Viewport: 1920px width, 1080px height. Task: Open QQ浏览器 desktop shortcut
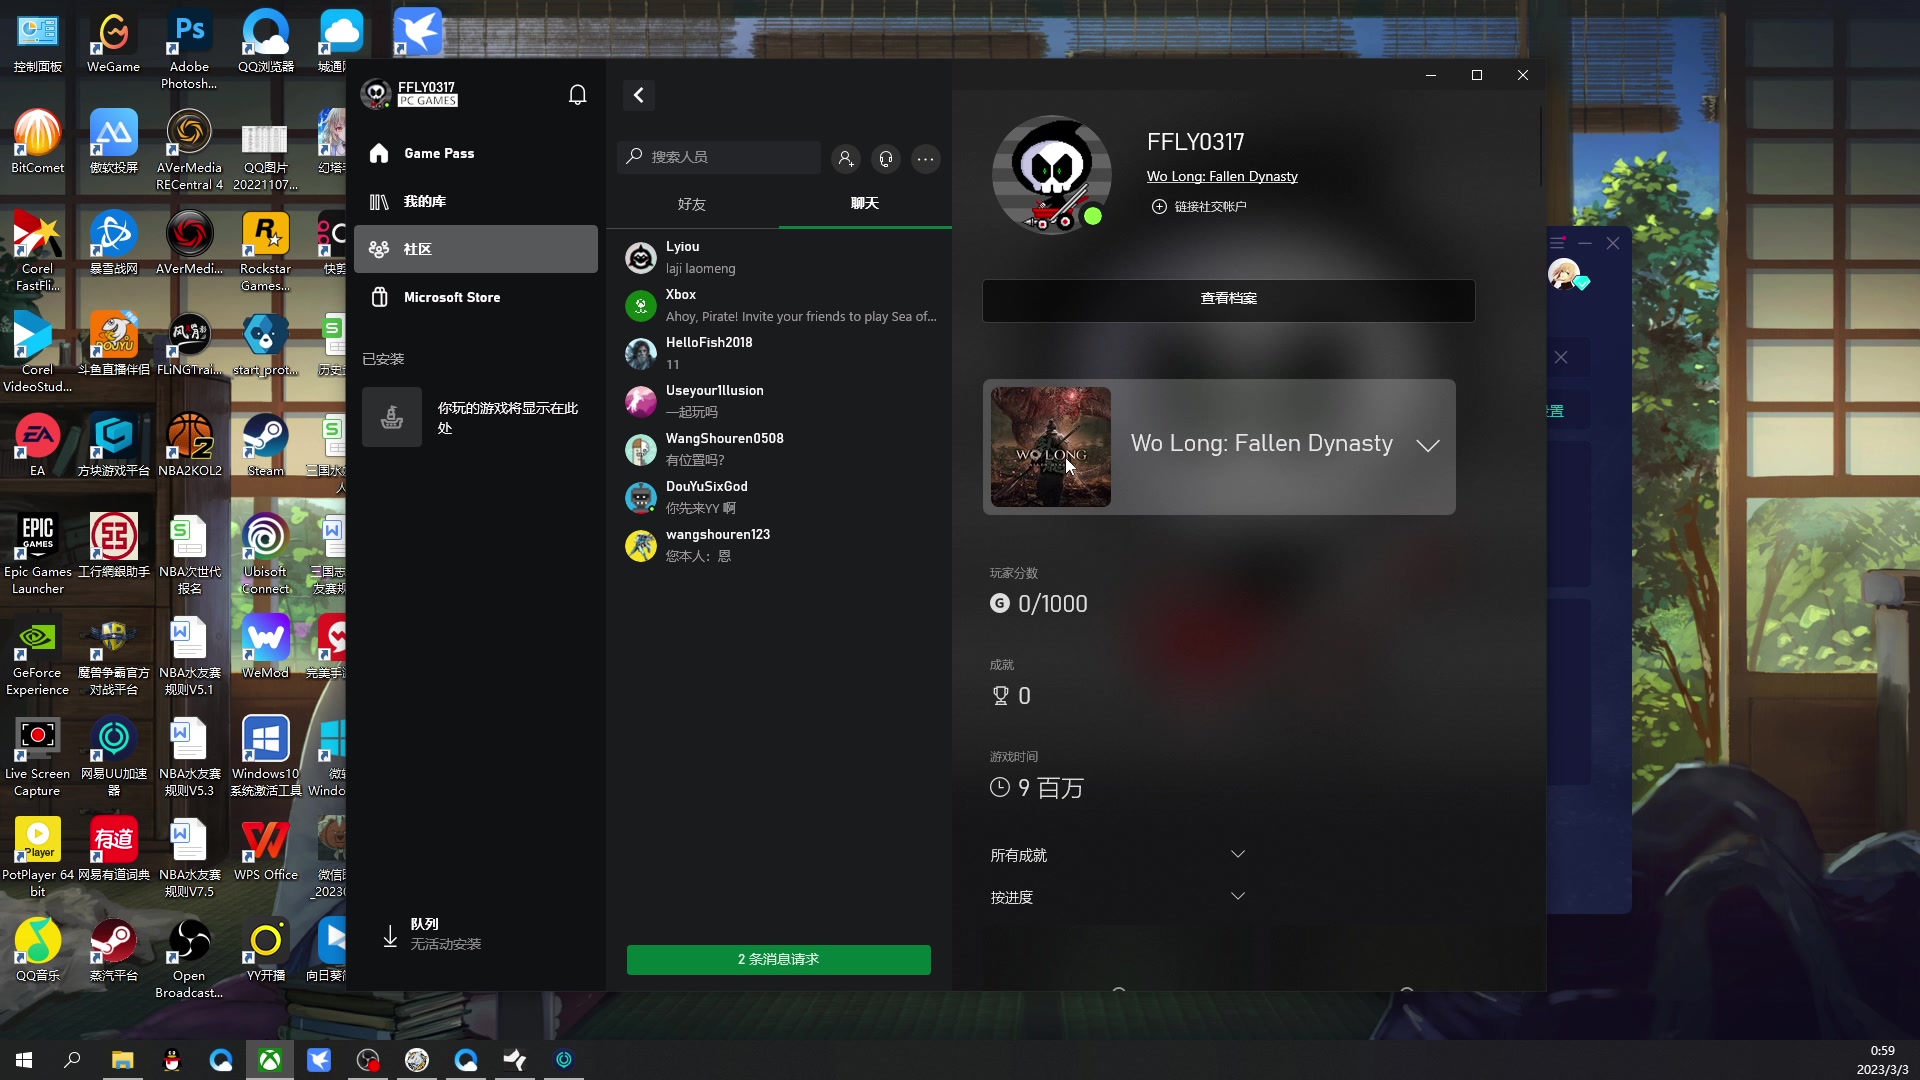click(x=266, y=42)
